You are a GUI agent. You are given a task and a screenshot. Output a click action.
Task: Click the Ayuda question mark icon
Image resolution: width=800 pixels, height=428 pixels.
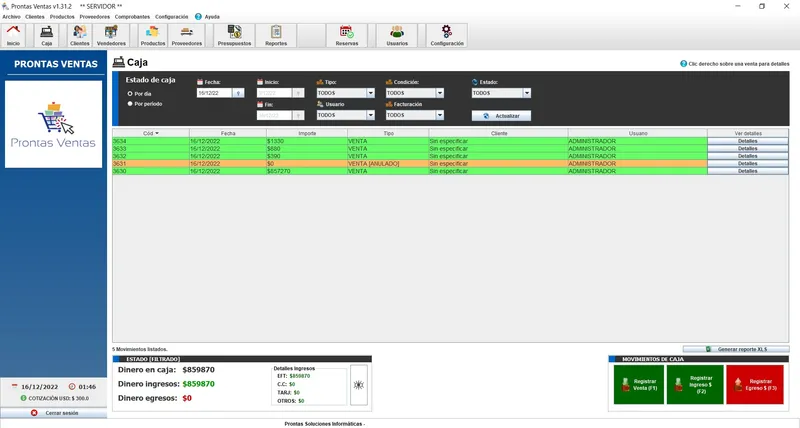coord(198,16)
